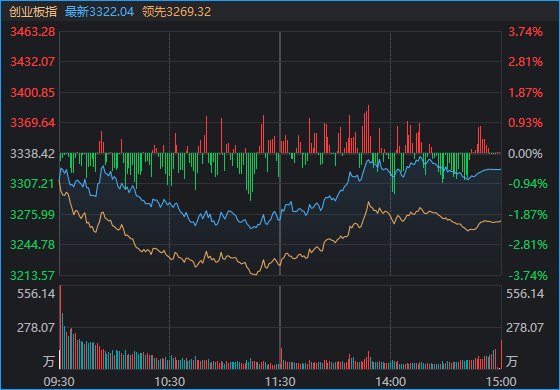Click the right 278.07 volume label
Image resolution: width=560 pixels, height=390 pixels.
525,328
